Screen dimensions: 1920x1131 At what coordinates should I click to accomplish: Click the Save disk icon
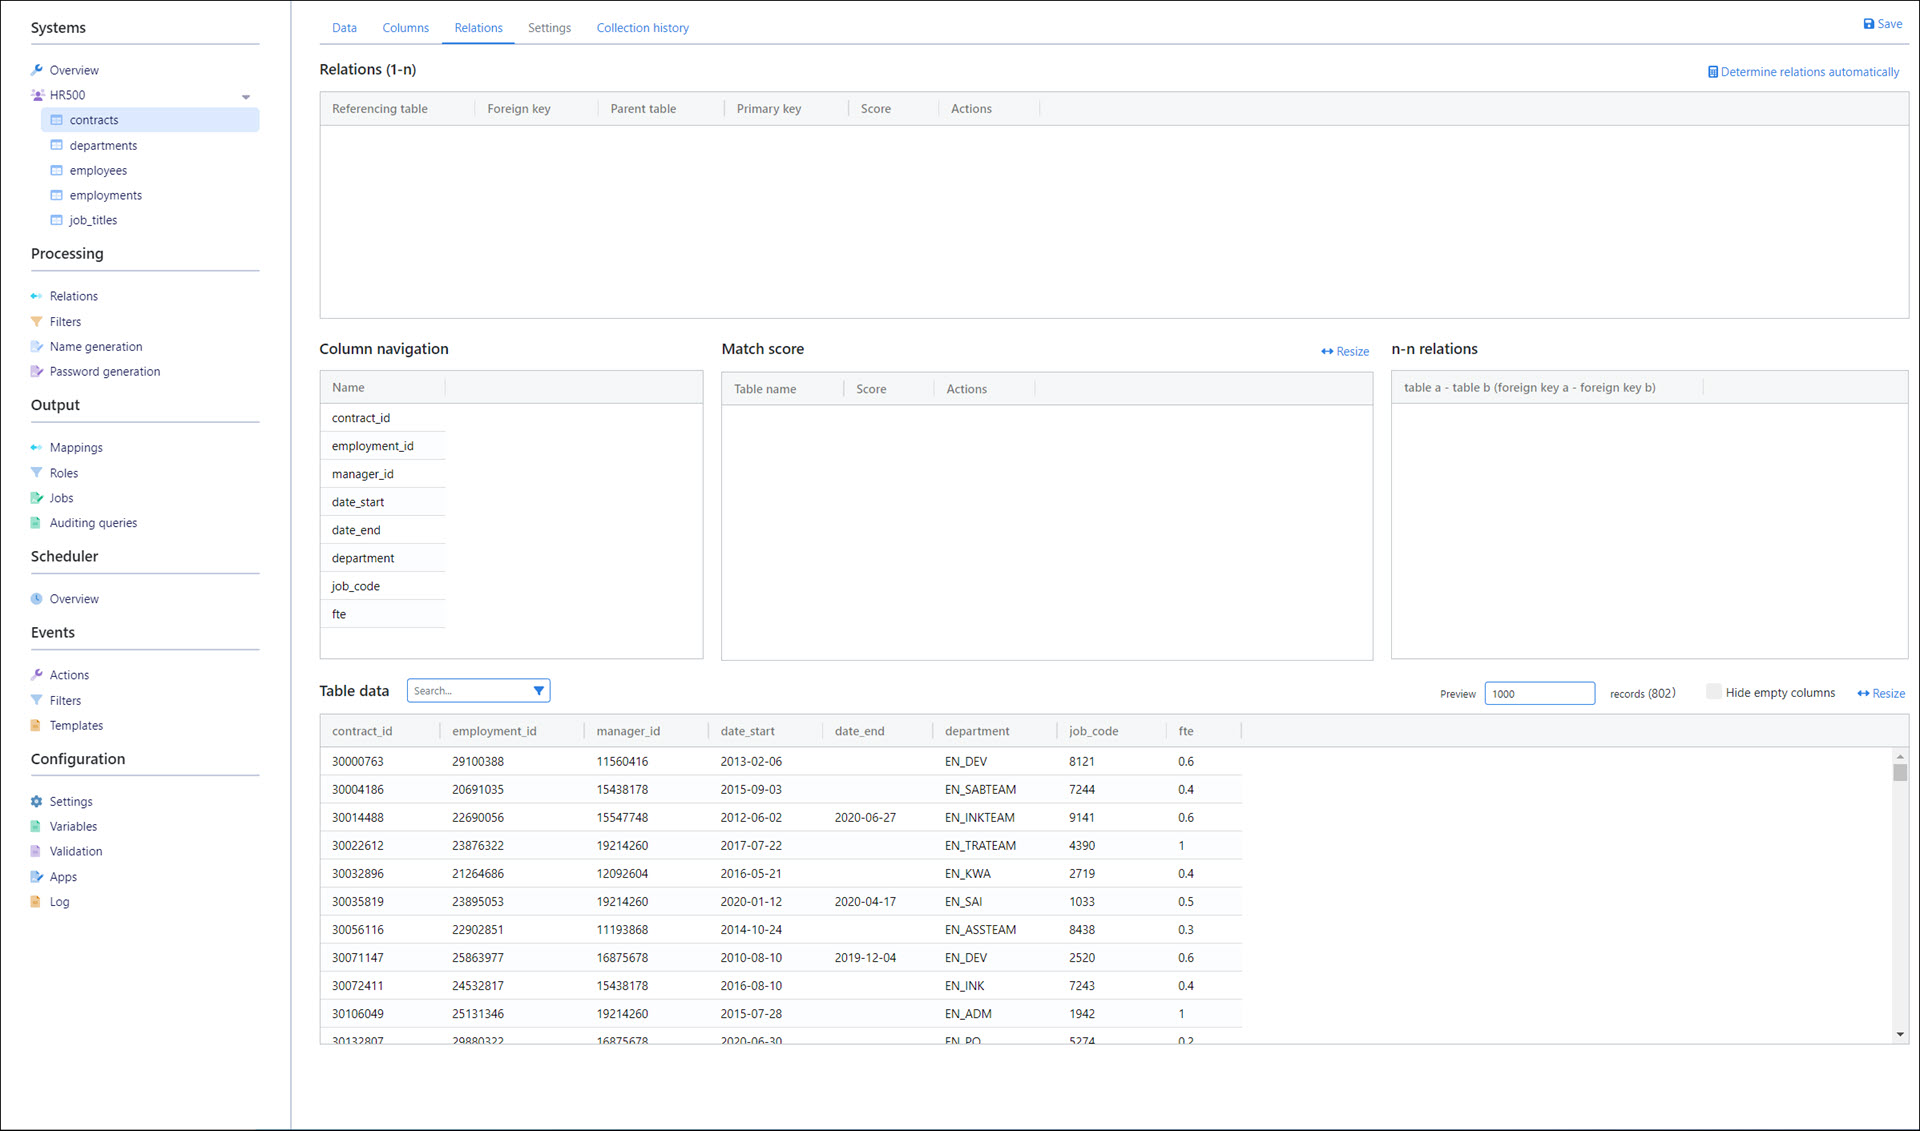point(1868,24)
